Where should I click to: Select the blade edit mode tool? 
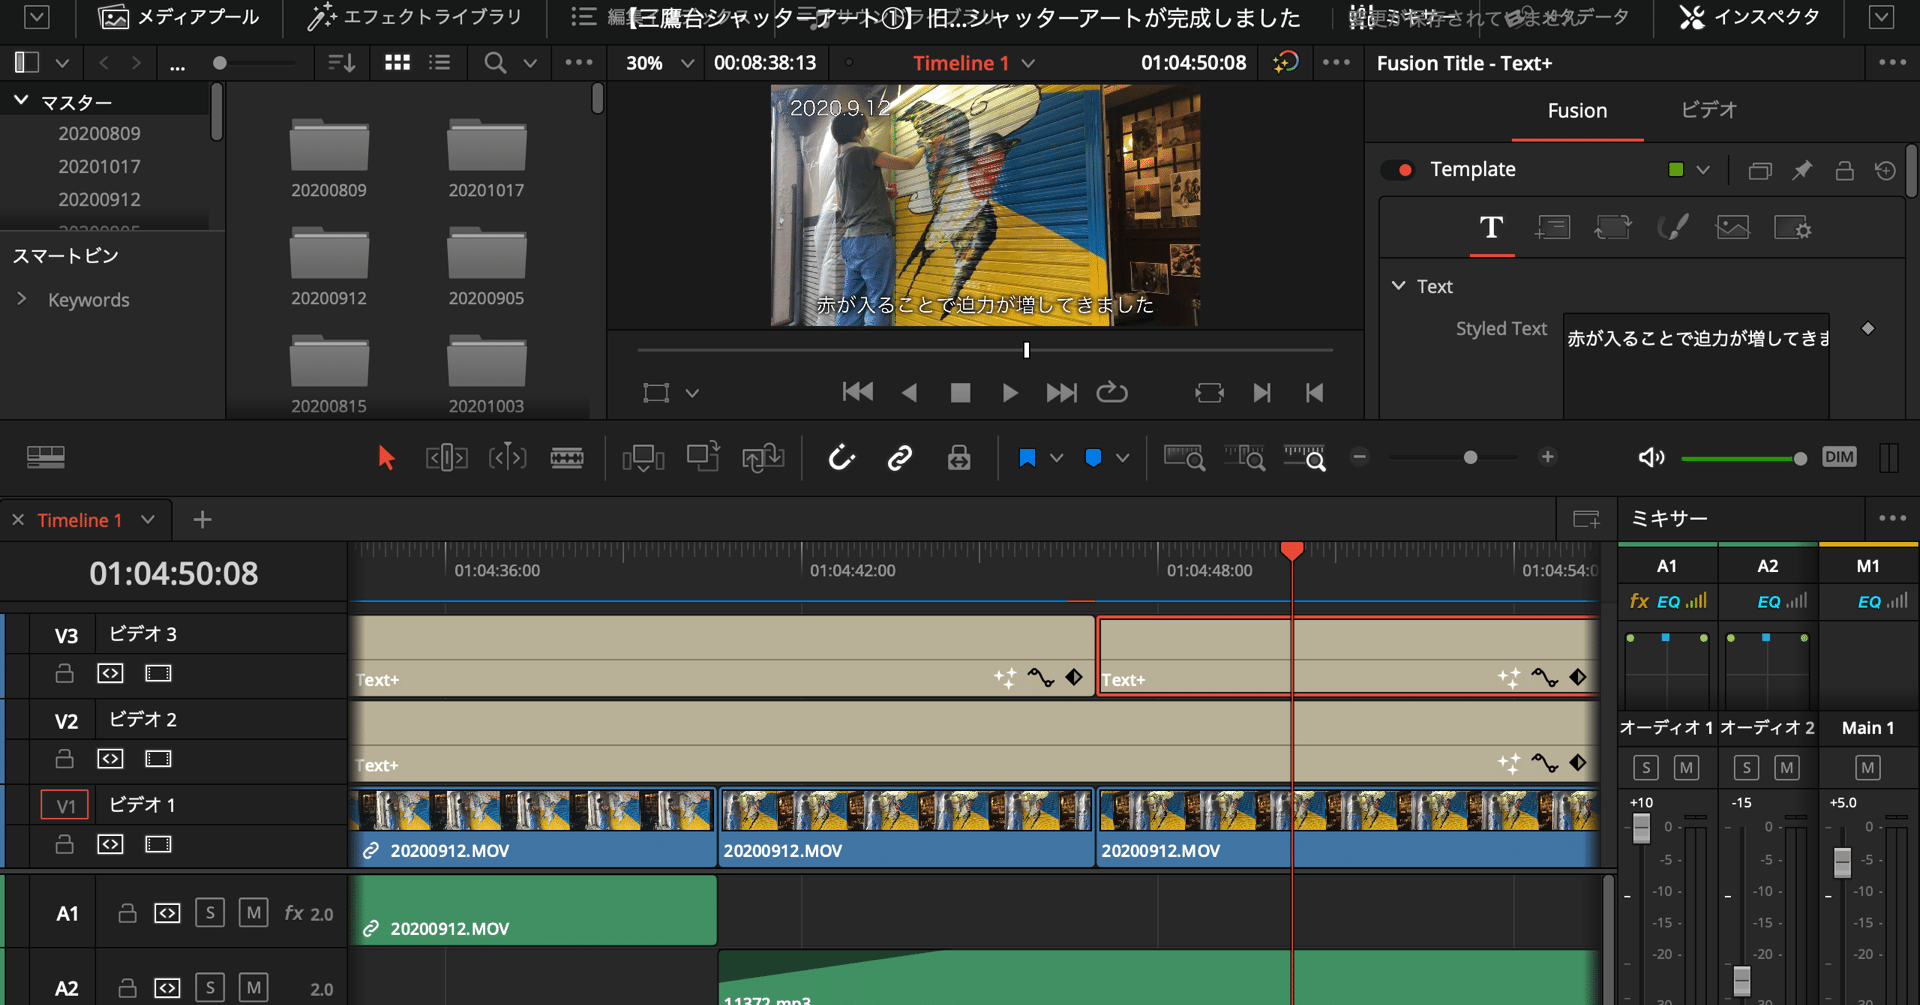click(x=567, y=458)
